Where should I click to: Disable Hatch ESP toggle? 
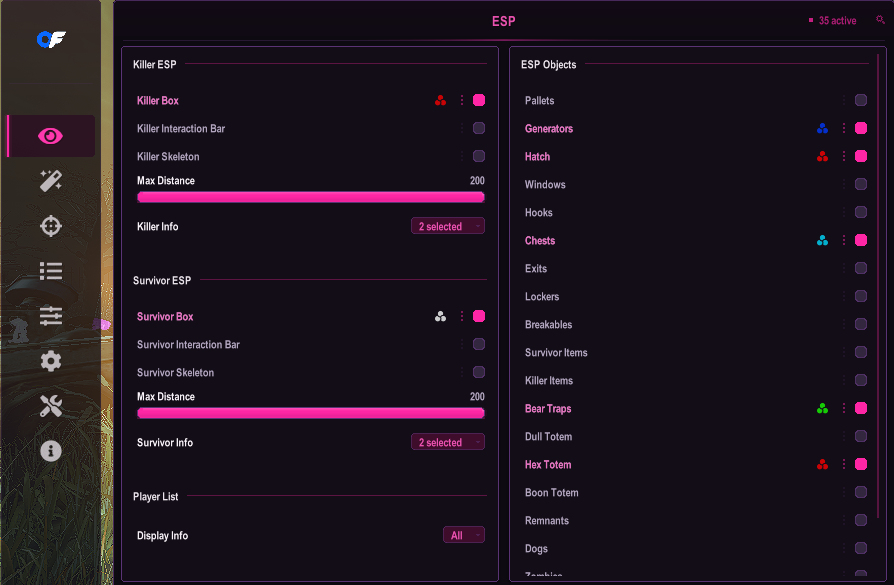[861, 156]
